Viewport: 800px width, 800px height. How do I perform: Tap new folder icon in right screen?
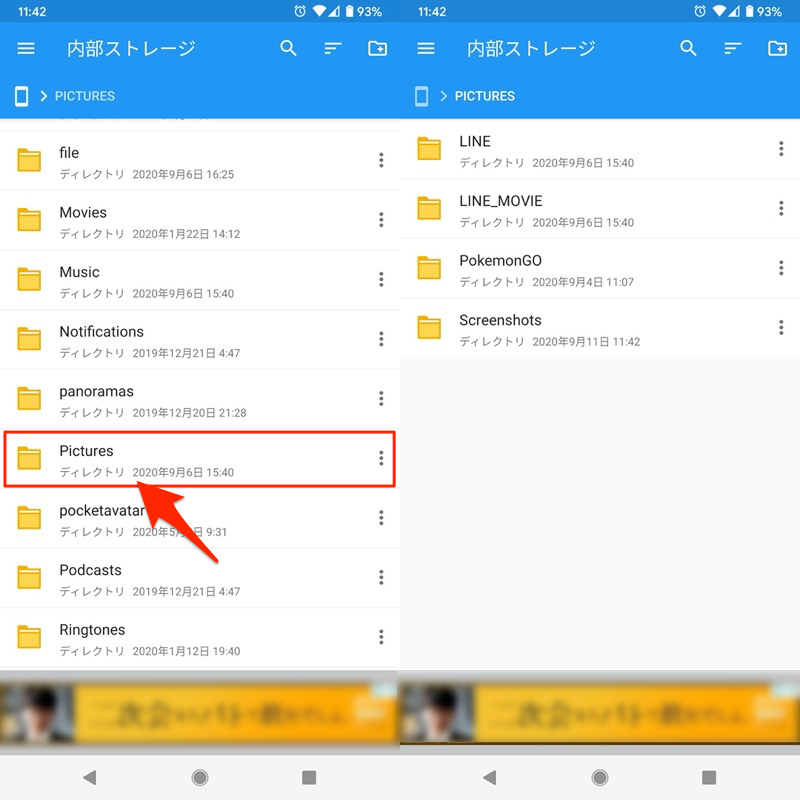(777, 48)
